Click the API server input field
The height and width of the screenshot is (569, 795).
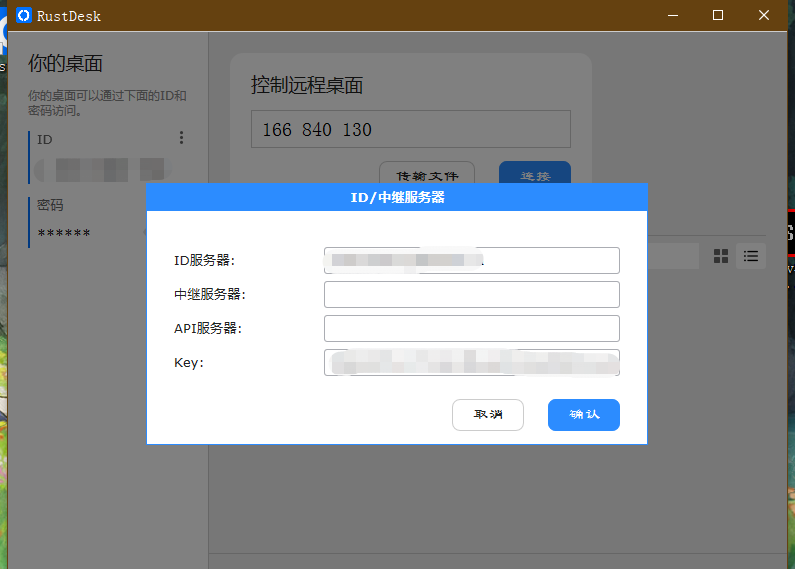pos(472,328)
